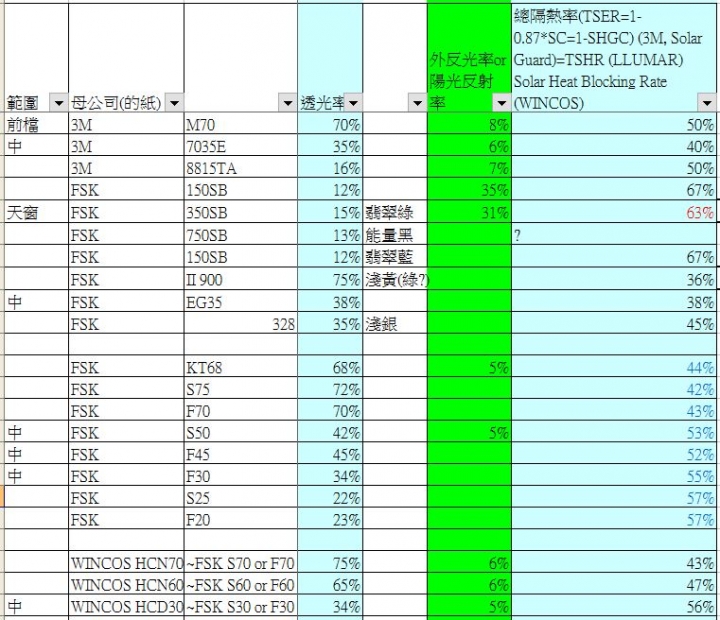Image resolution: width=720 pixels, height=620 pixels.
Task: Select the cell M70
Action: pos(241,124)
